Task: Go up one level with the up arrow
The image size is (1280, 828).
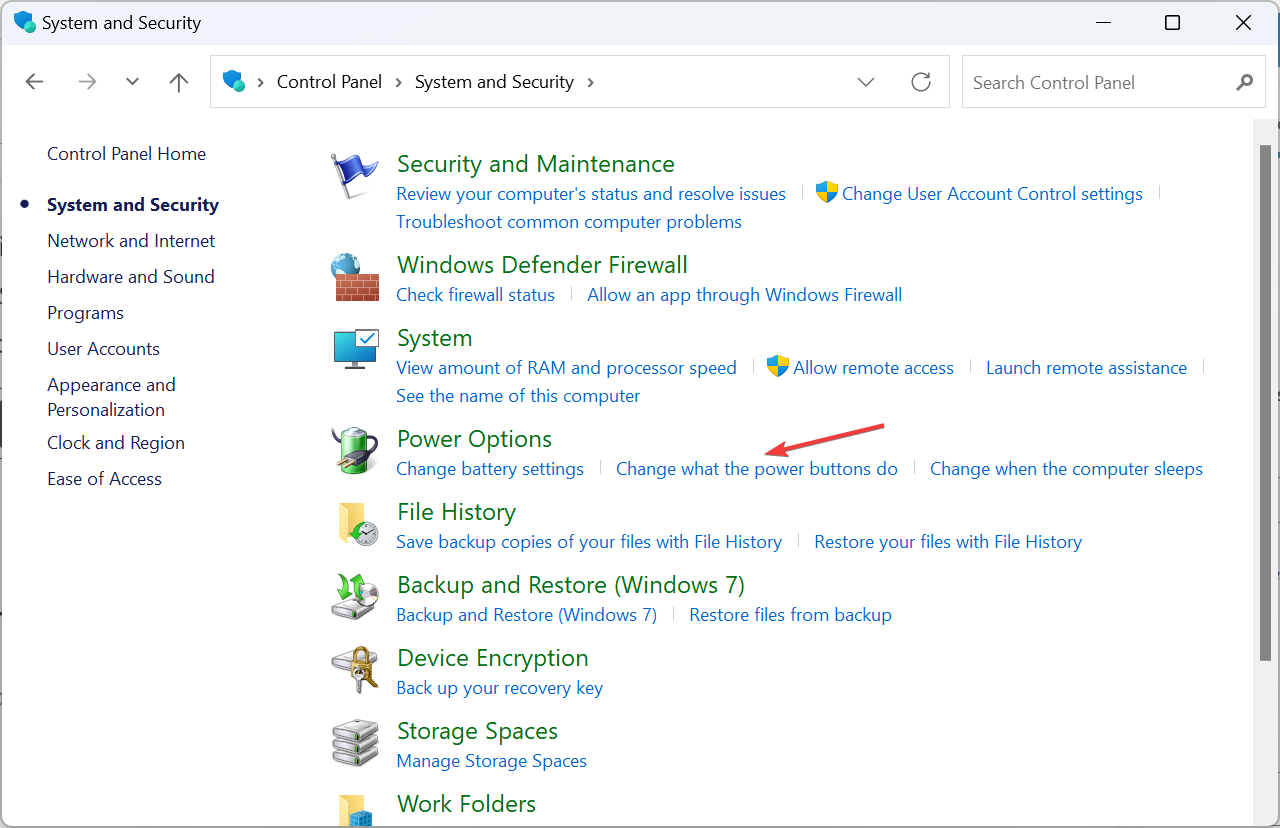Action: (x=179, y=82)
